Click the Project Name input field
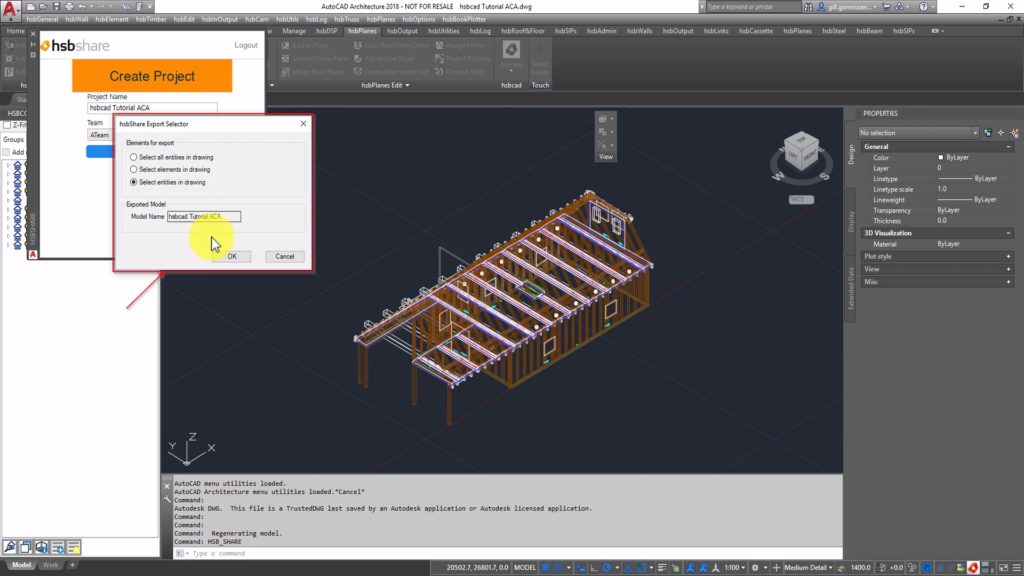This screenshot has height=576, width=1024. (x=152, y=108)
